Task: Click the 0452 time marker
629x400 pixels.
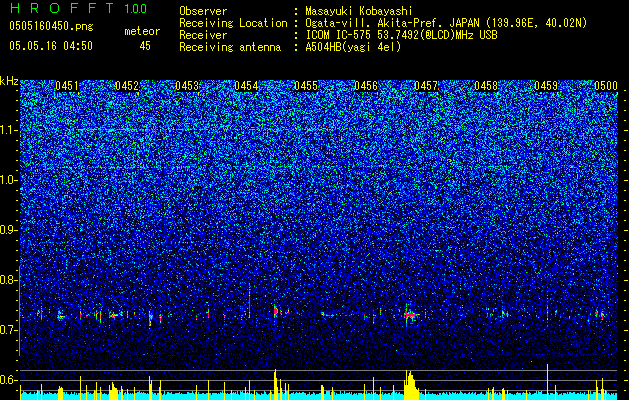Action: coord(127,86)
